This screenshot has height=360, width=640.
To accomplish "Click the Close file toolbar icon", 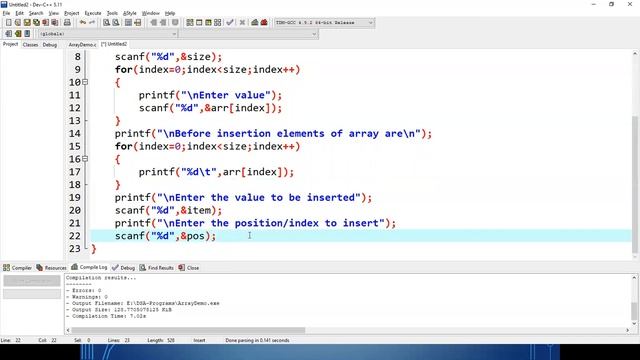I will point(45,22).
